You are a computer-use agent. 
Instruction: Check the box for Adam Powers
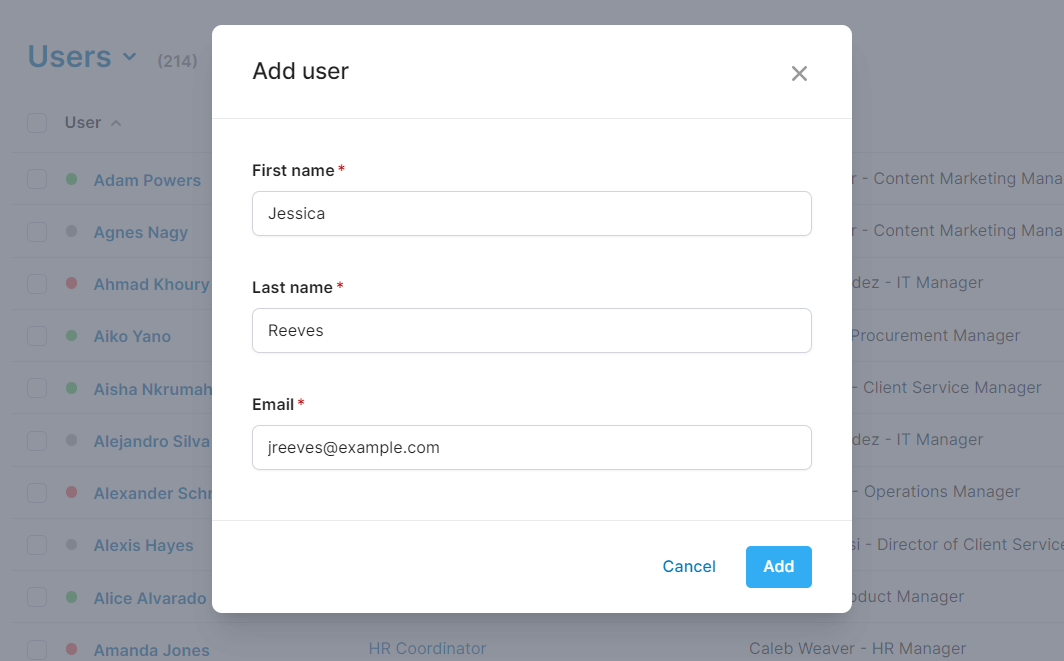coord(37,180)
